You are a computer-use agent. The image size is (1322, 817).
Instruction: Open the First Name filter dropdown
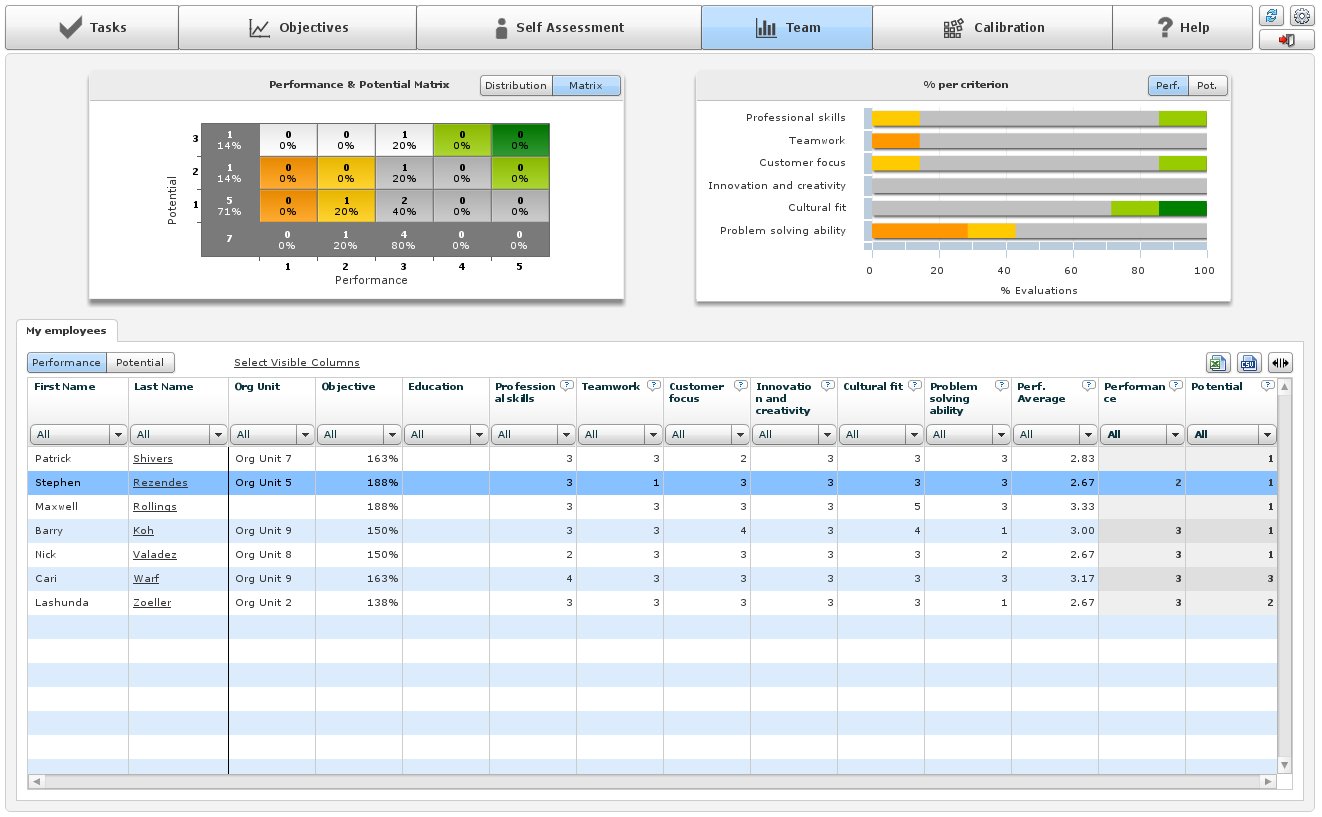click(x=79, y=435)
